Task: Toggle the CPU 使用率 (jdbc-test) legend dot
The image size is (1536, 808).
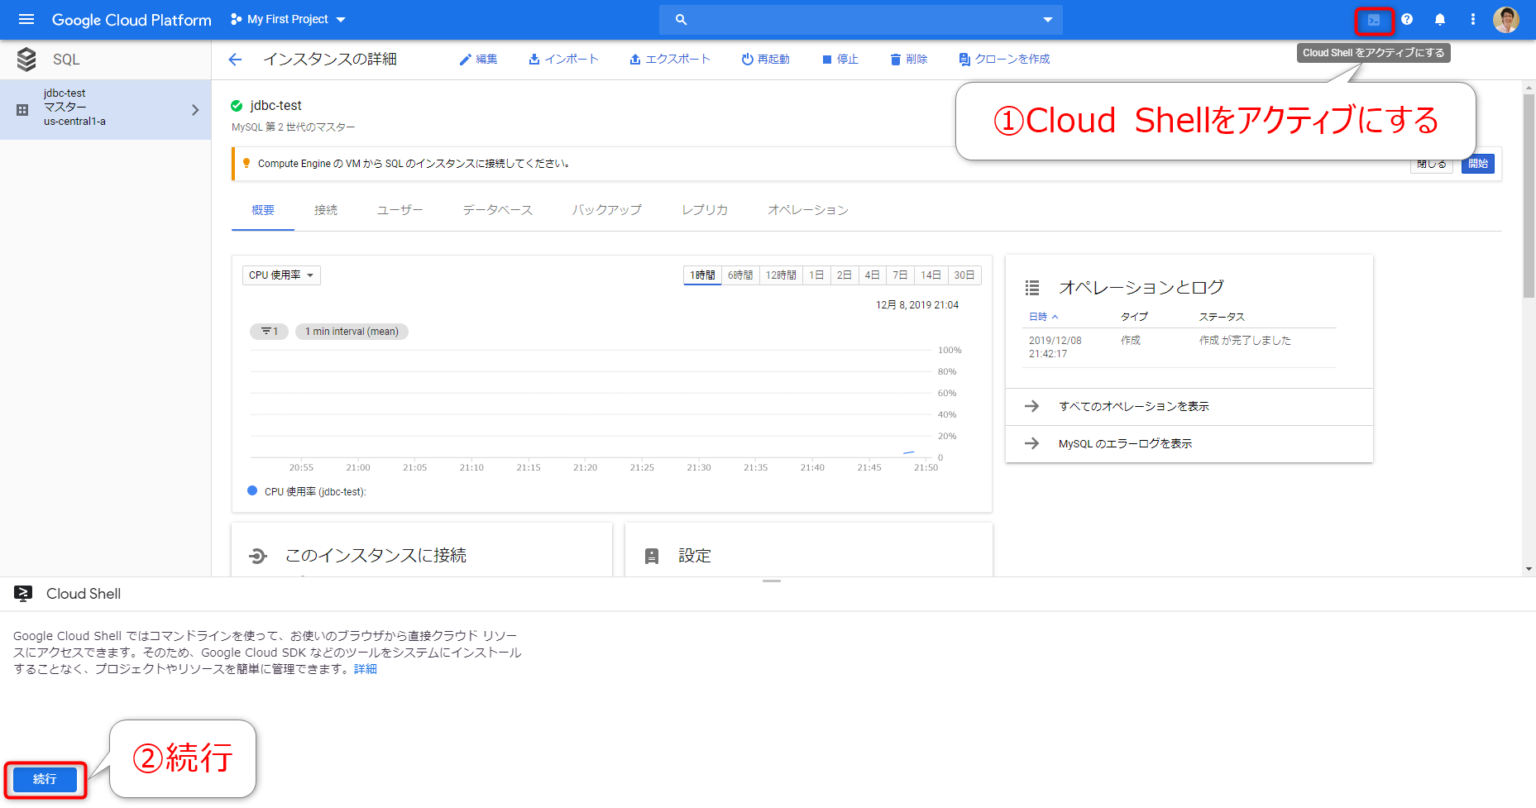Action: click(x=252, y=491)
